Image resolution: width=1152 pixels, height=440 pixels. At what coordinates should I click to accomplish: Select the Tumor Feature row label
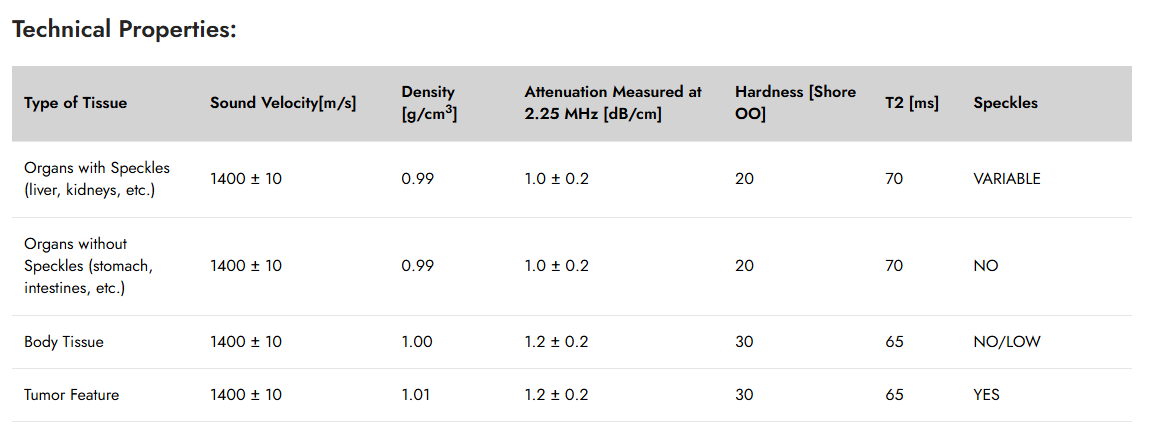pos(71,394)
